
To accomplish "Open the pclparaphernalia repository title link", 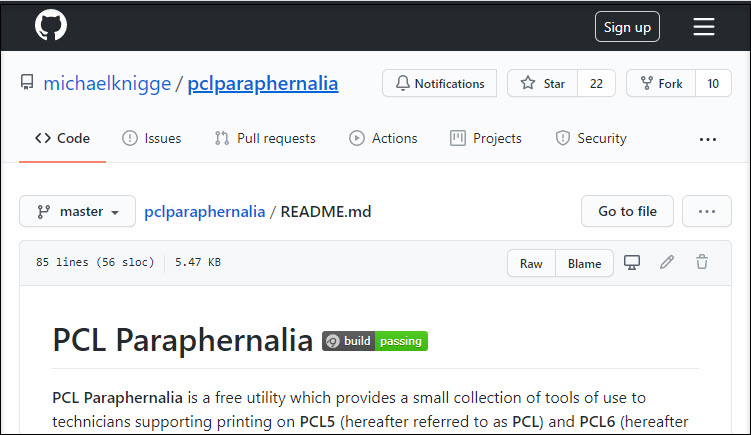I will 262,83.
